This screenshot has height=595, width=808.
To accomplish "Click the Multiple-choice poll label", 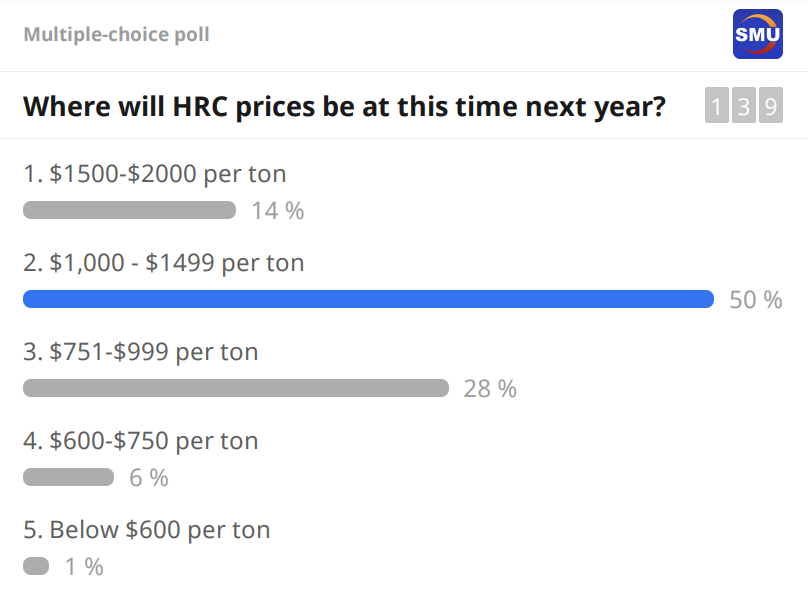I will 116,35.
